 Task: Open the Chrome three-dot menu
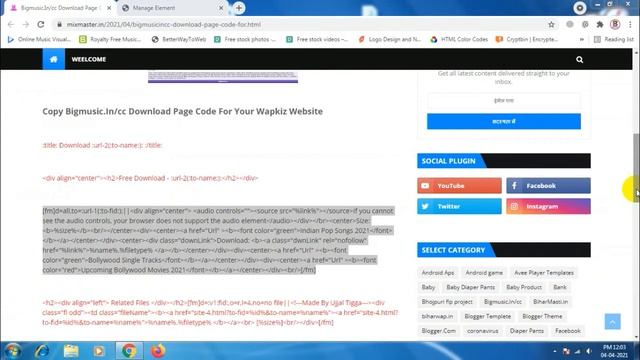coord(631,24)
